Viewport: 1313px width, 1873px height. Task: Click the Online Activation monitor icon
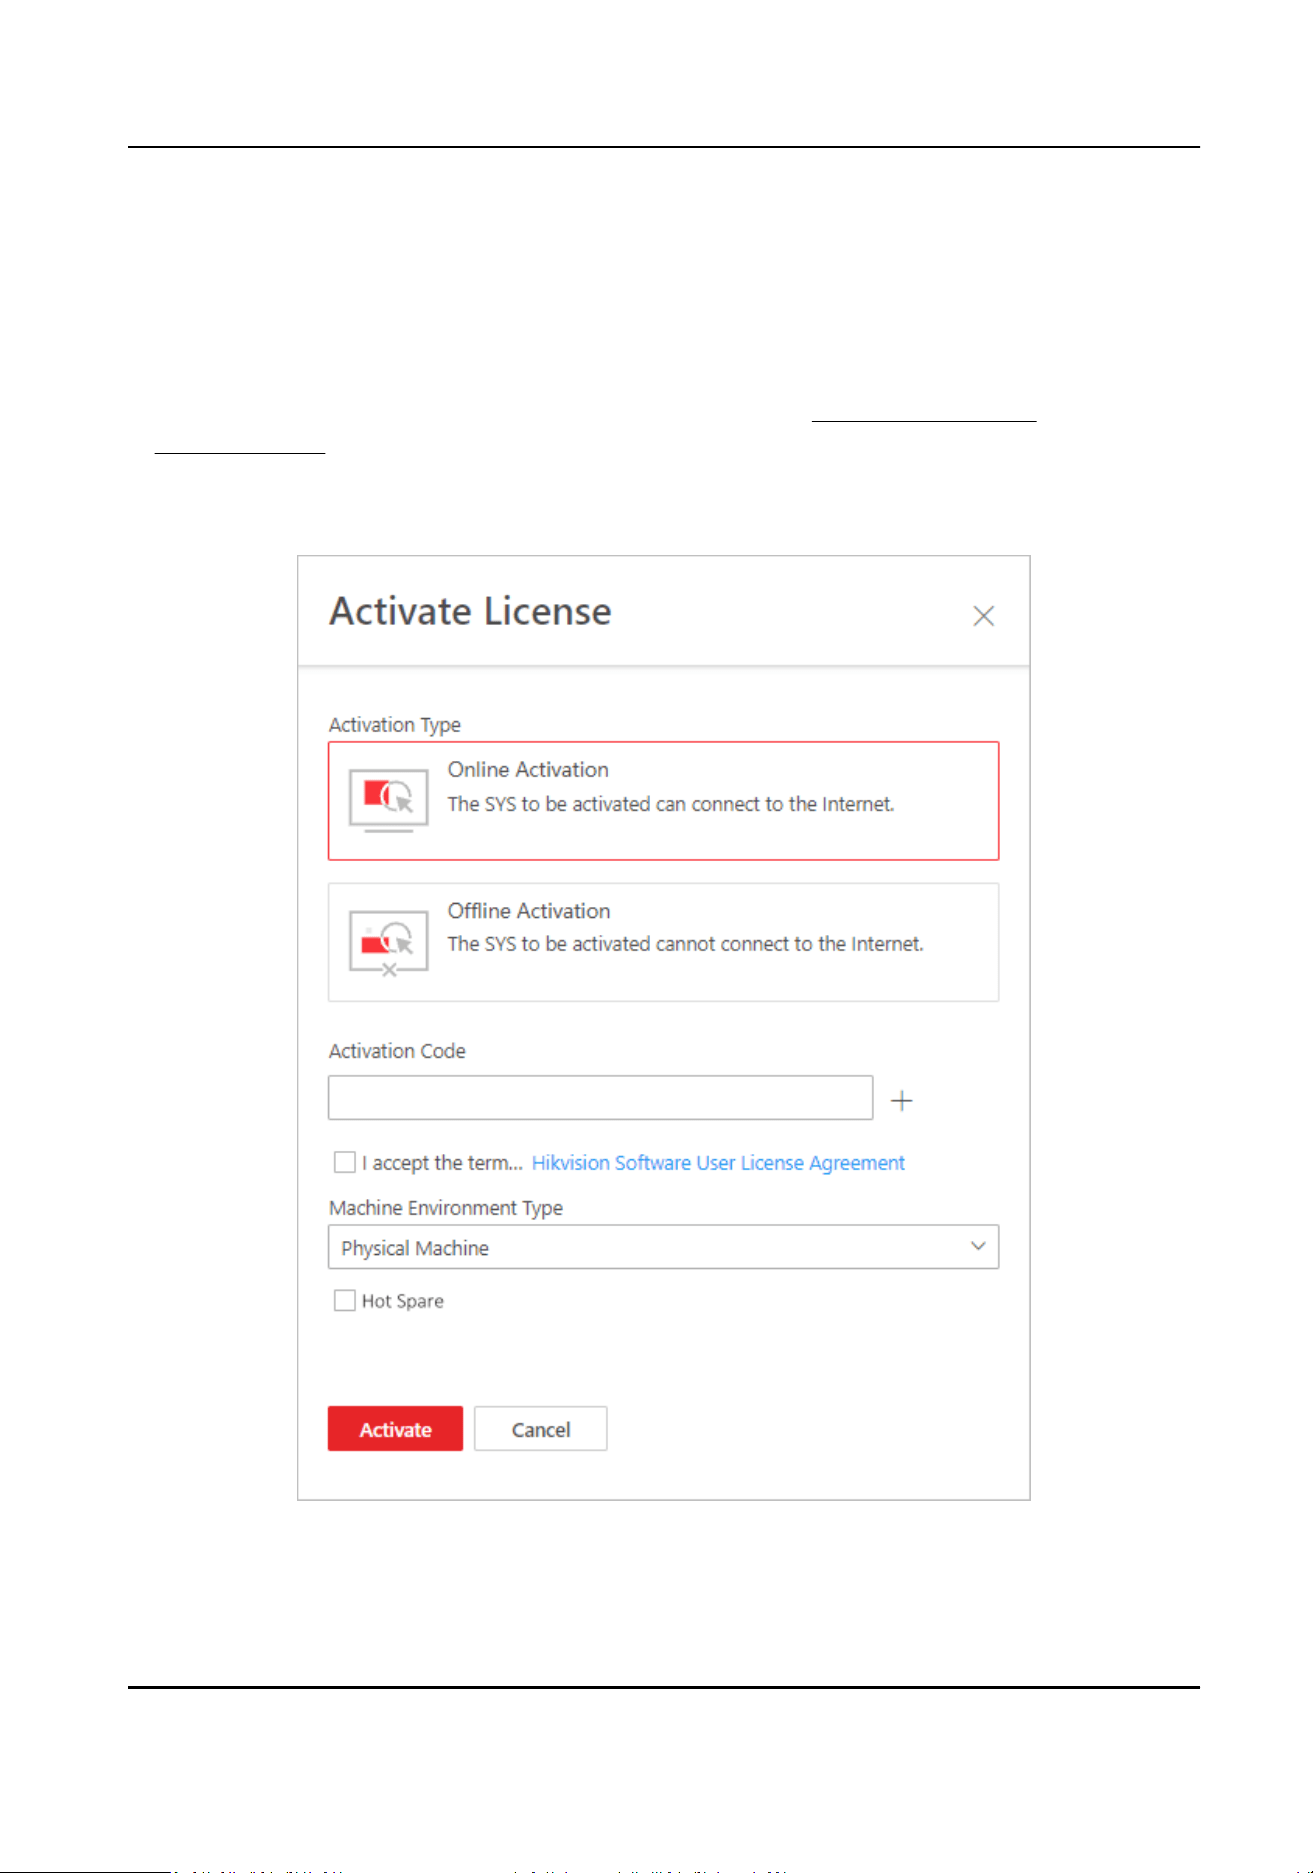click(x=389, y=800)
